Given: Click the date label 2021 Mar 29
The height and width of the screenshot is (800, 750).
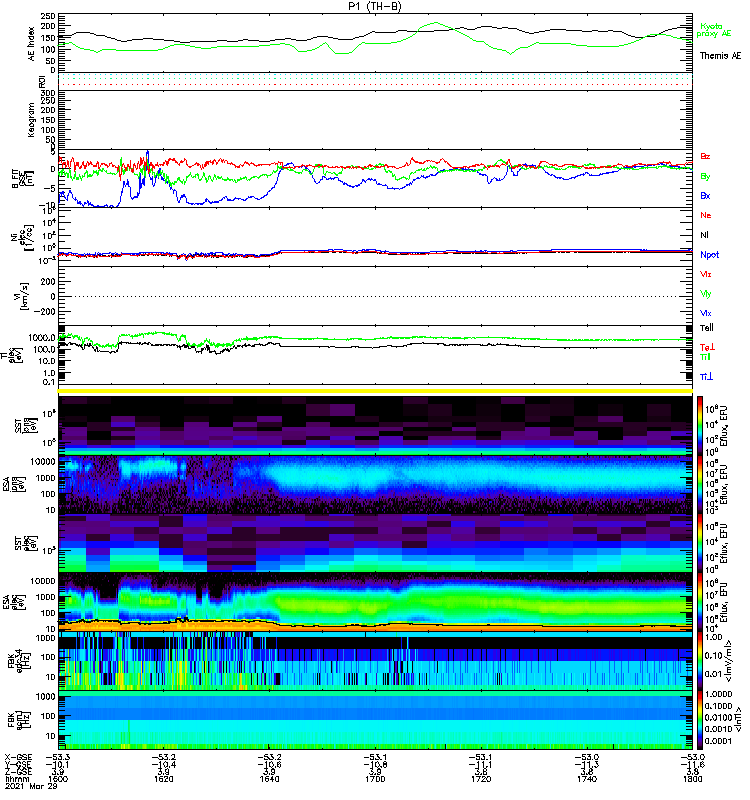Looking at the screenshot, I should coord(31,786).
